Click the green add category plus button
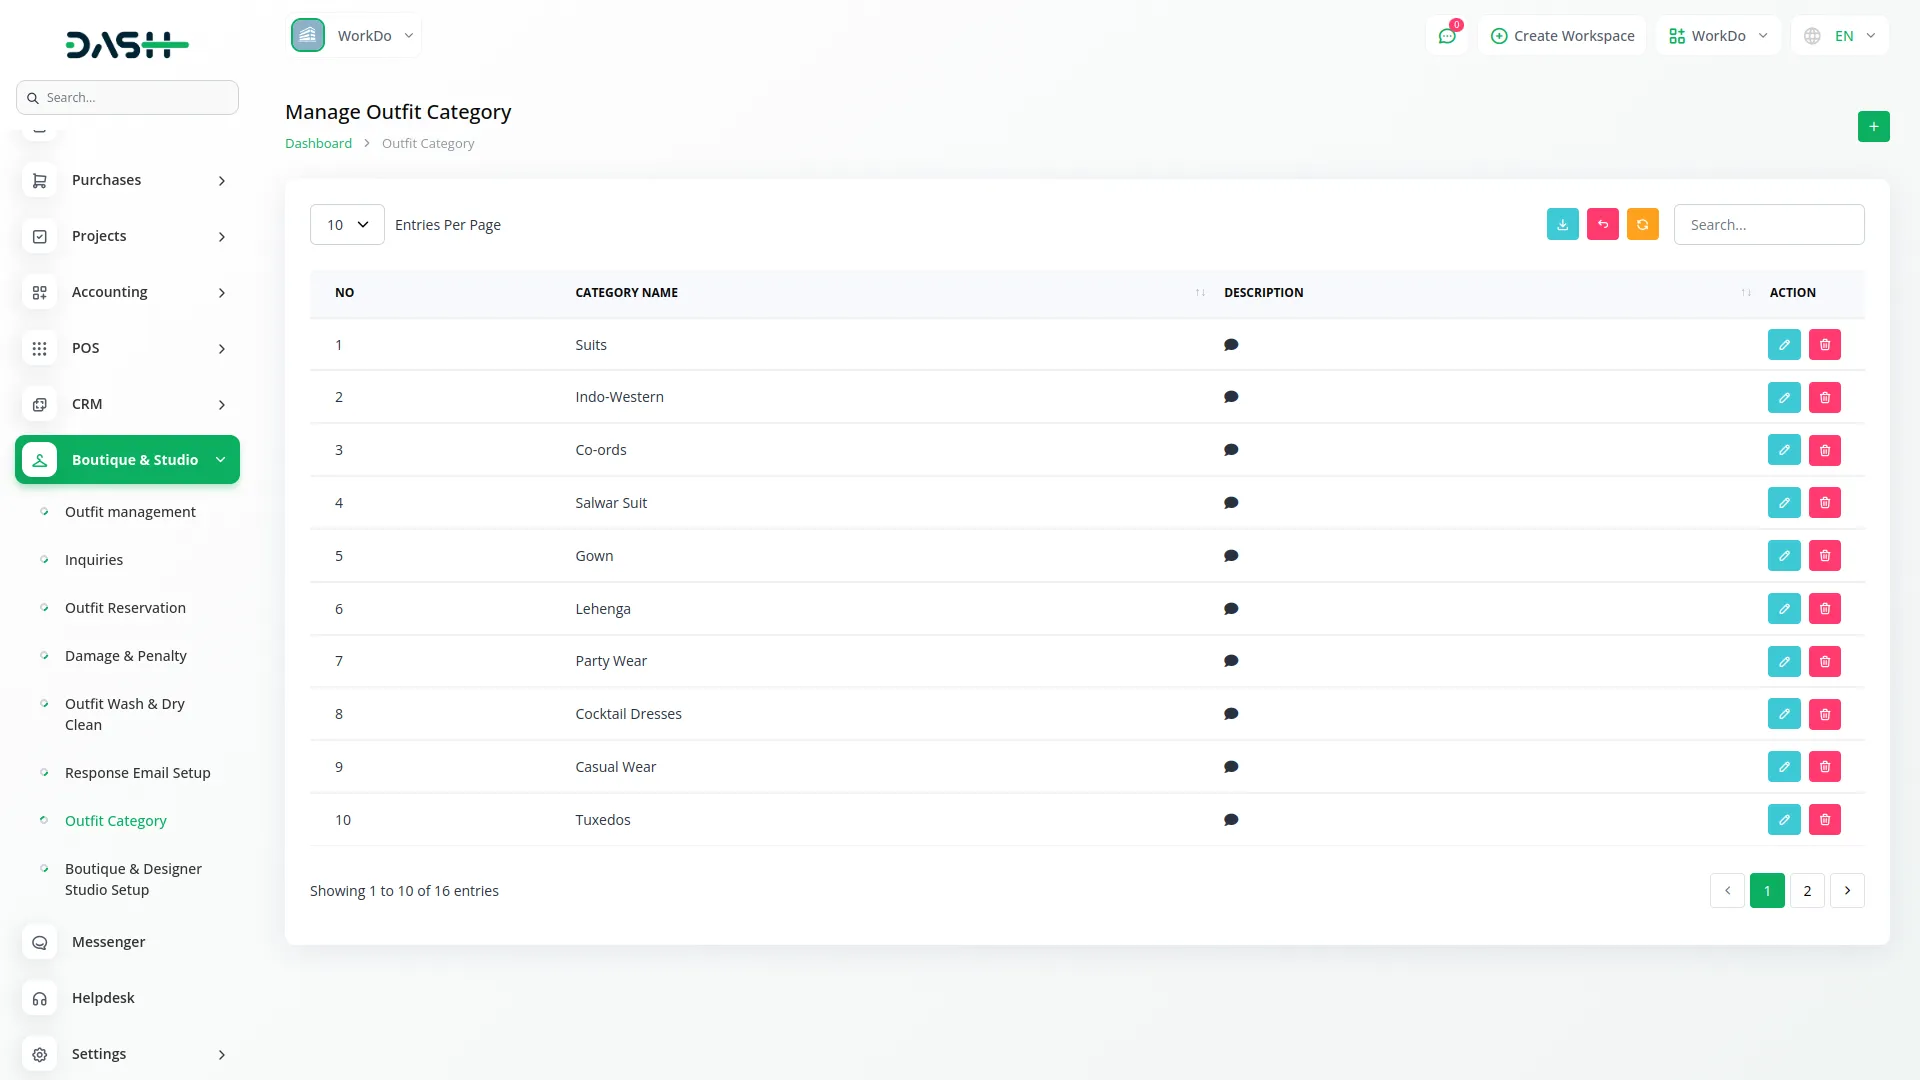1920x1080 pixels. pos(1873,127)
